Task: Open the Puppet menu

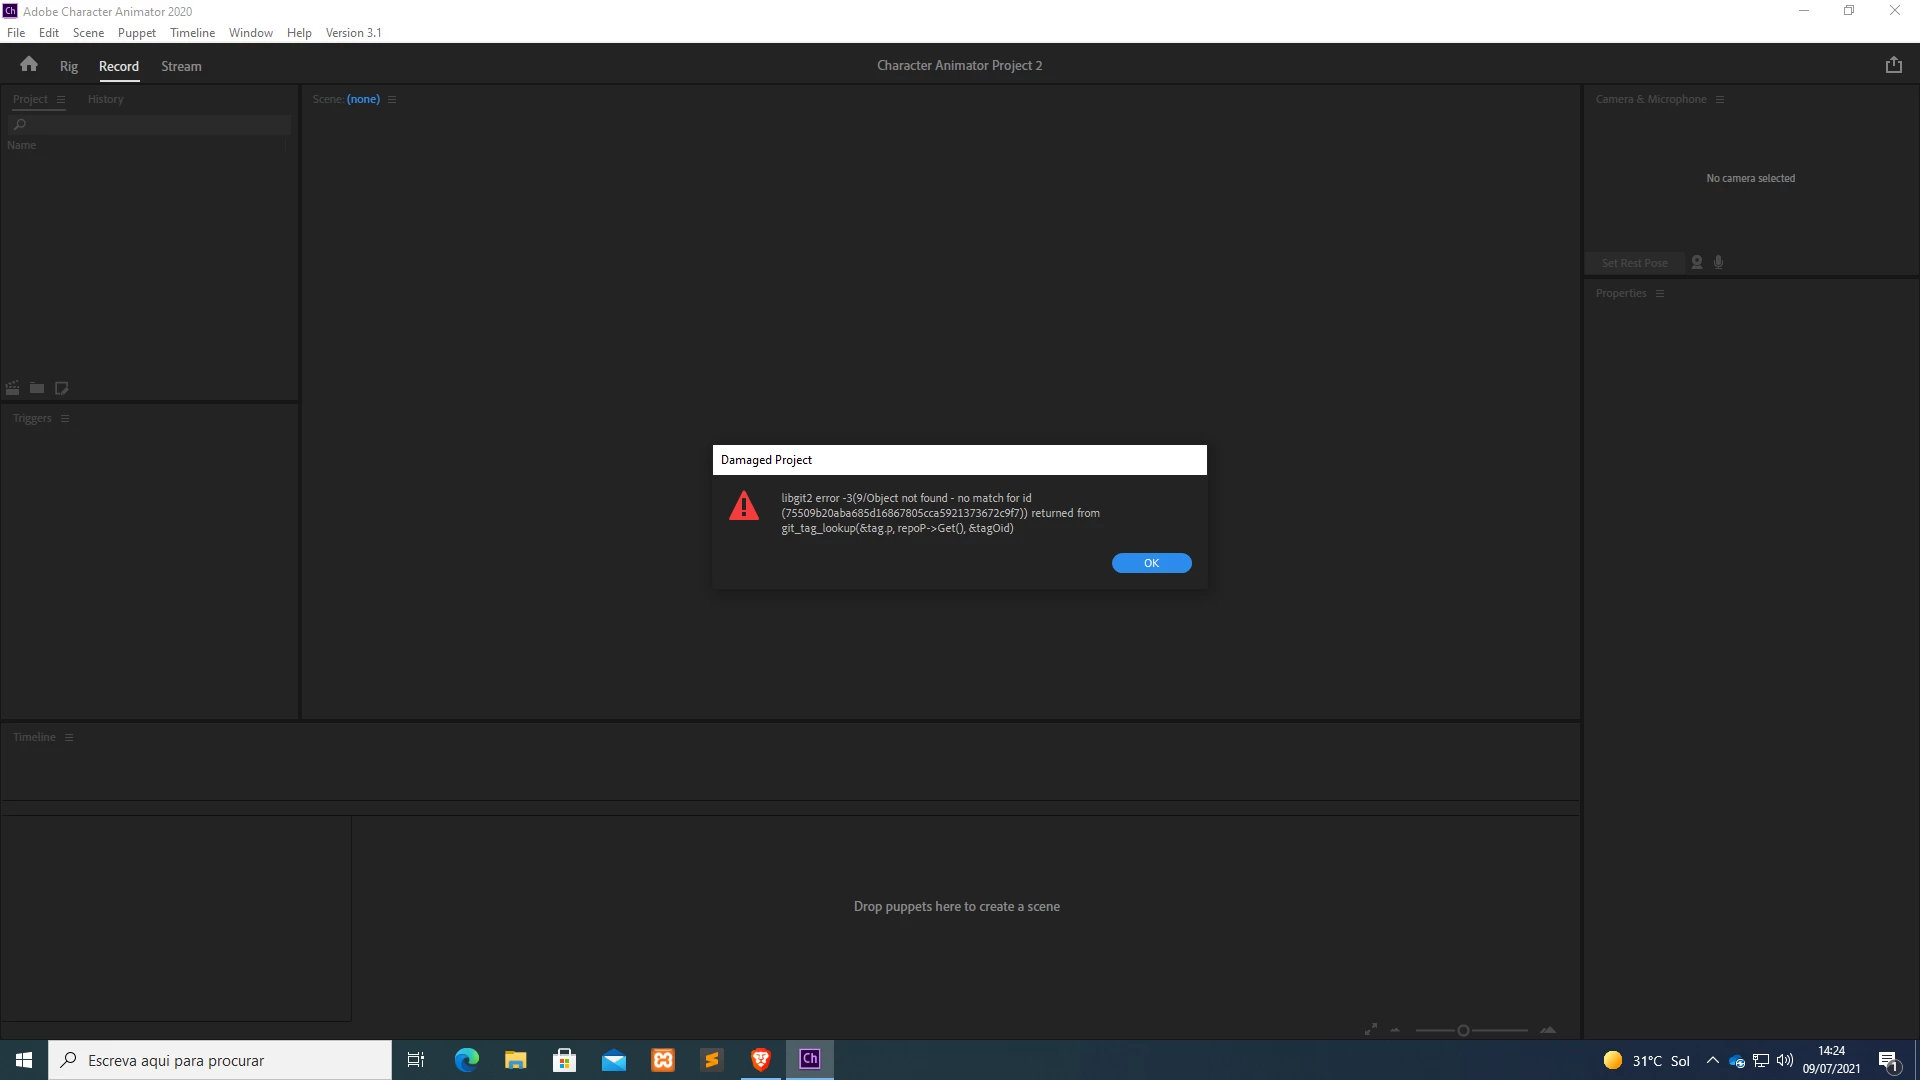Action: tap(136, 33)
